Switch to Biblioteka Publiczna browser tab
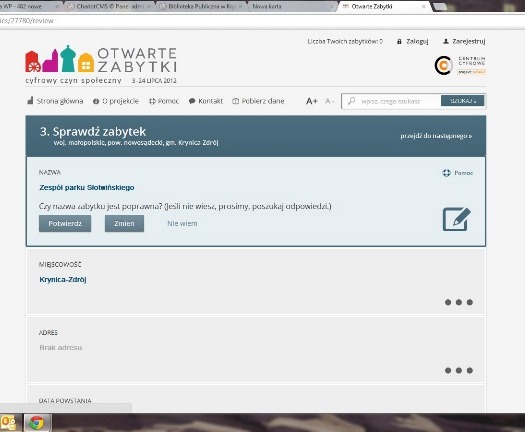The image size is (525, 432). click(x=201, y=6)
